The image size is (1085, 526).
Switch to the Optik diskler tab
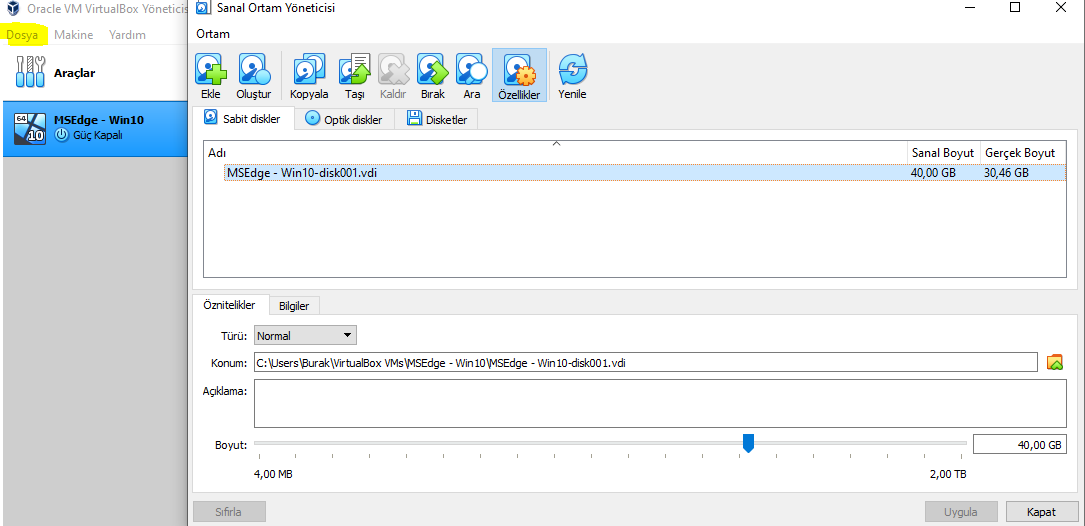(x=345, y=119)
